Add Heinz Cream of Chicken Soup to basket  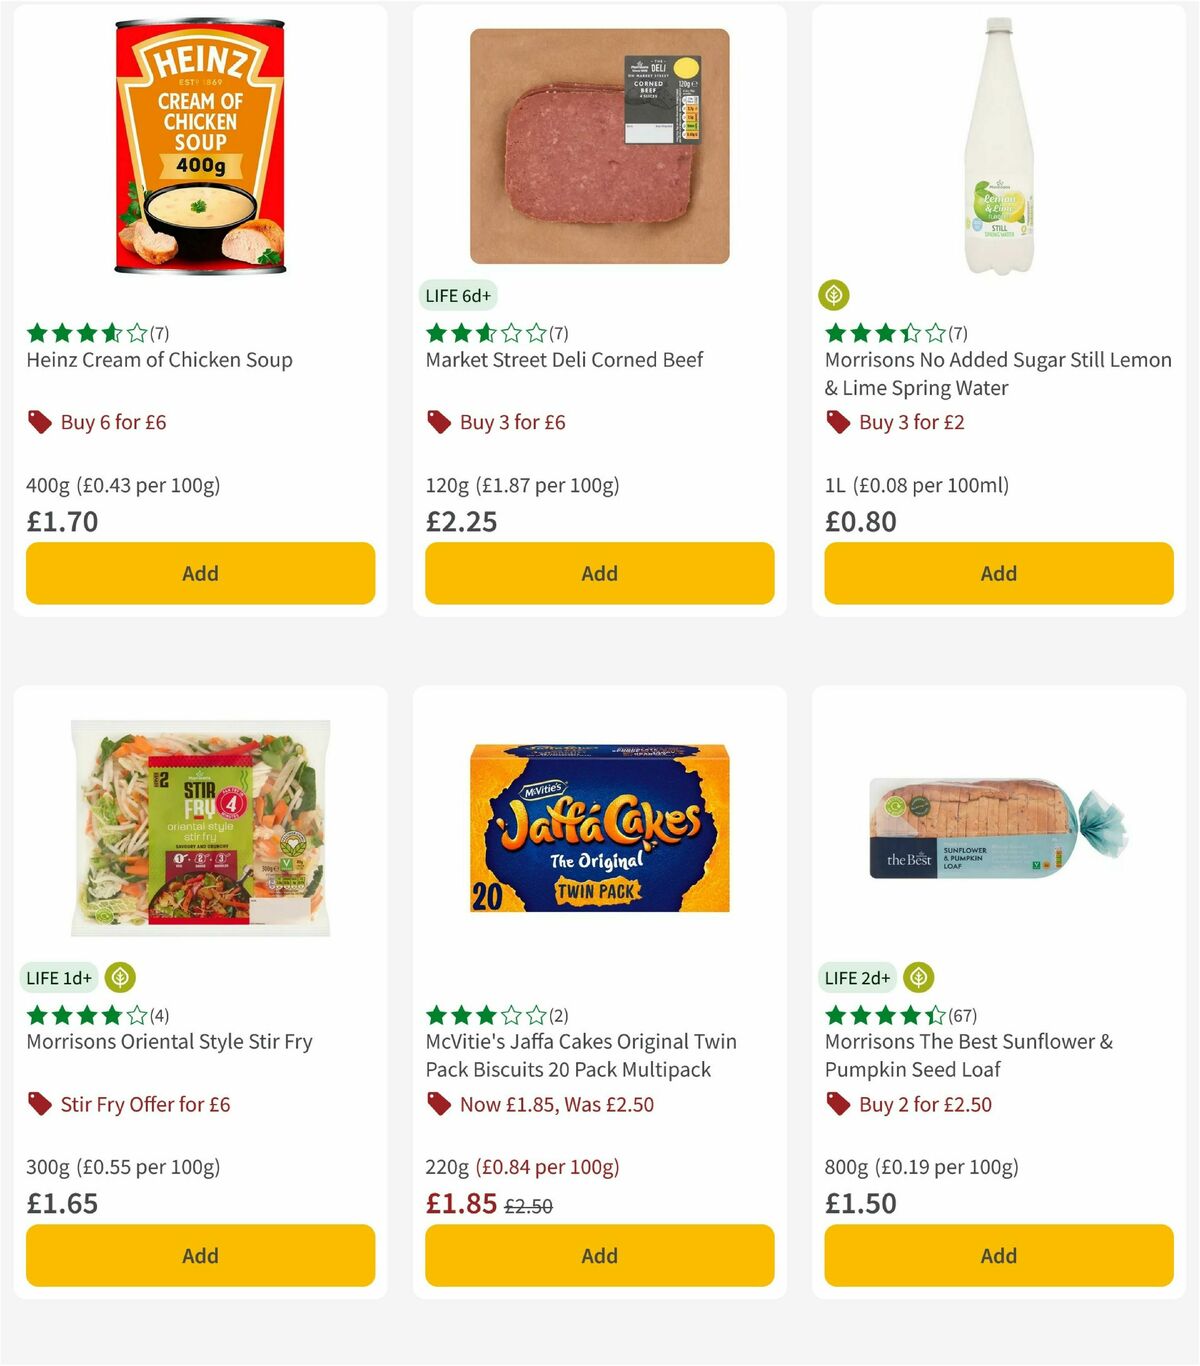(200, 573)
